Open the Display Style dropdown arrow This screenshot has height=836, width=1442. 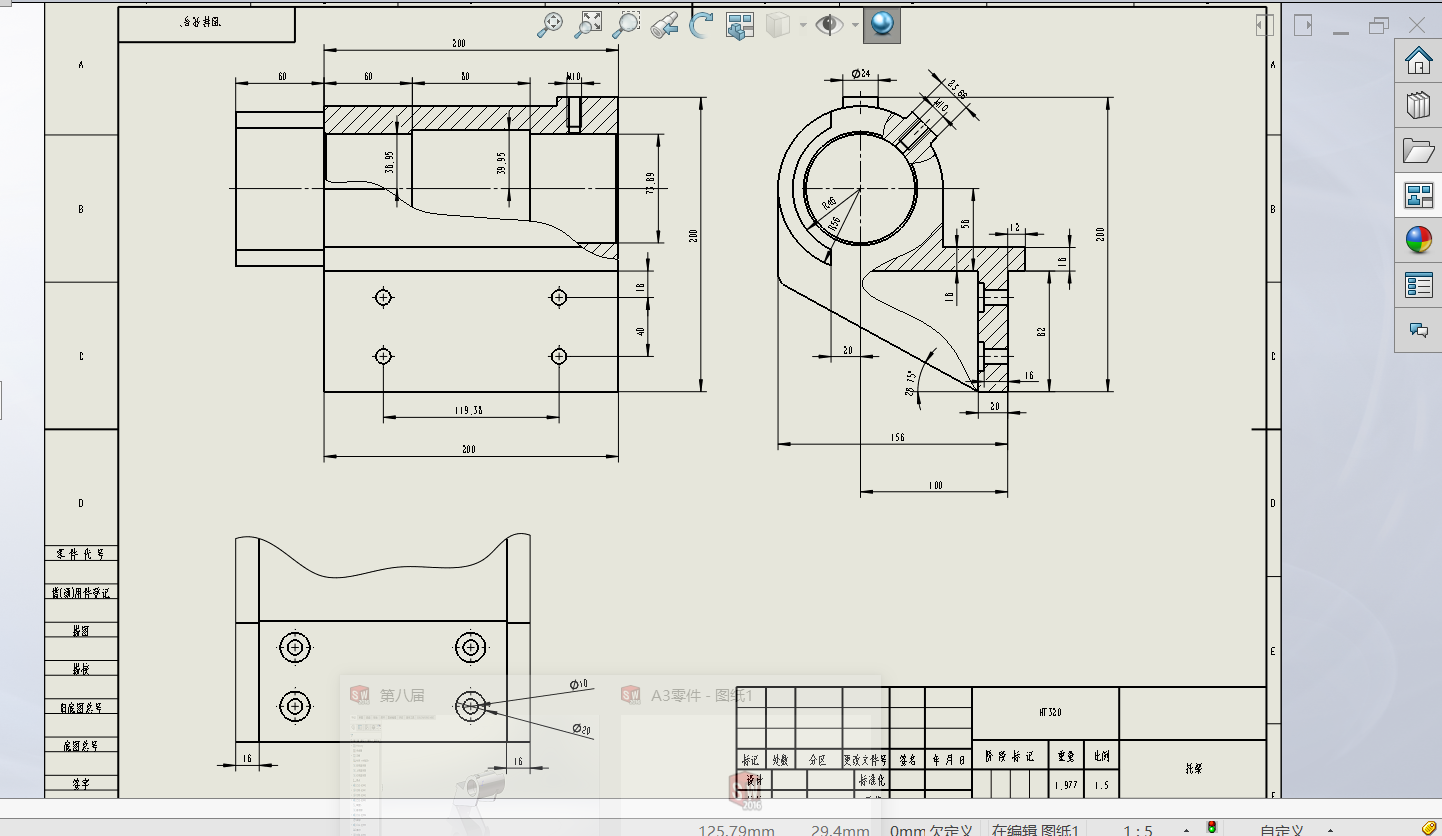pos(802,25)
